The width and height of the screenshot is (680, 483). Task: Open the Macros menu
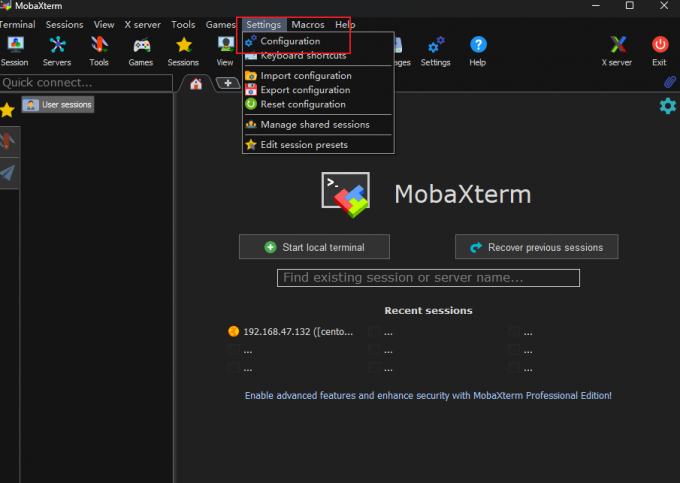click(x=308, y=25)
